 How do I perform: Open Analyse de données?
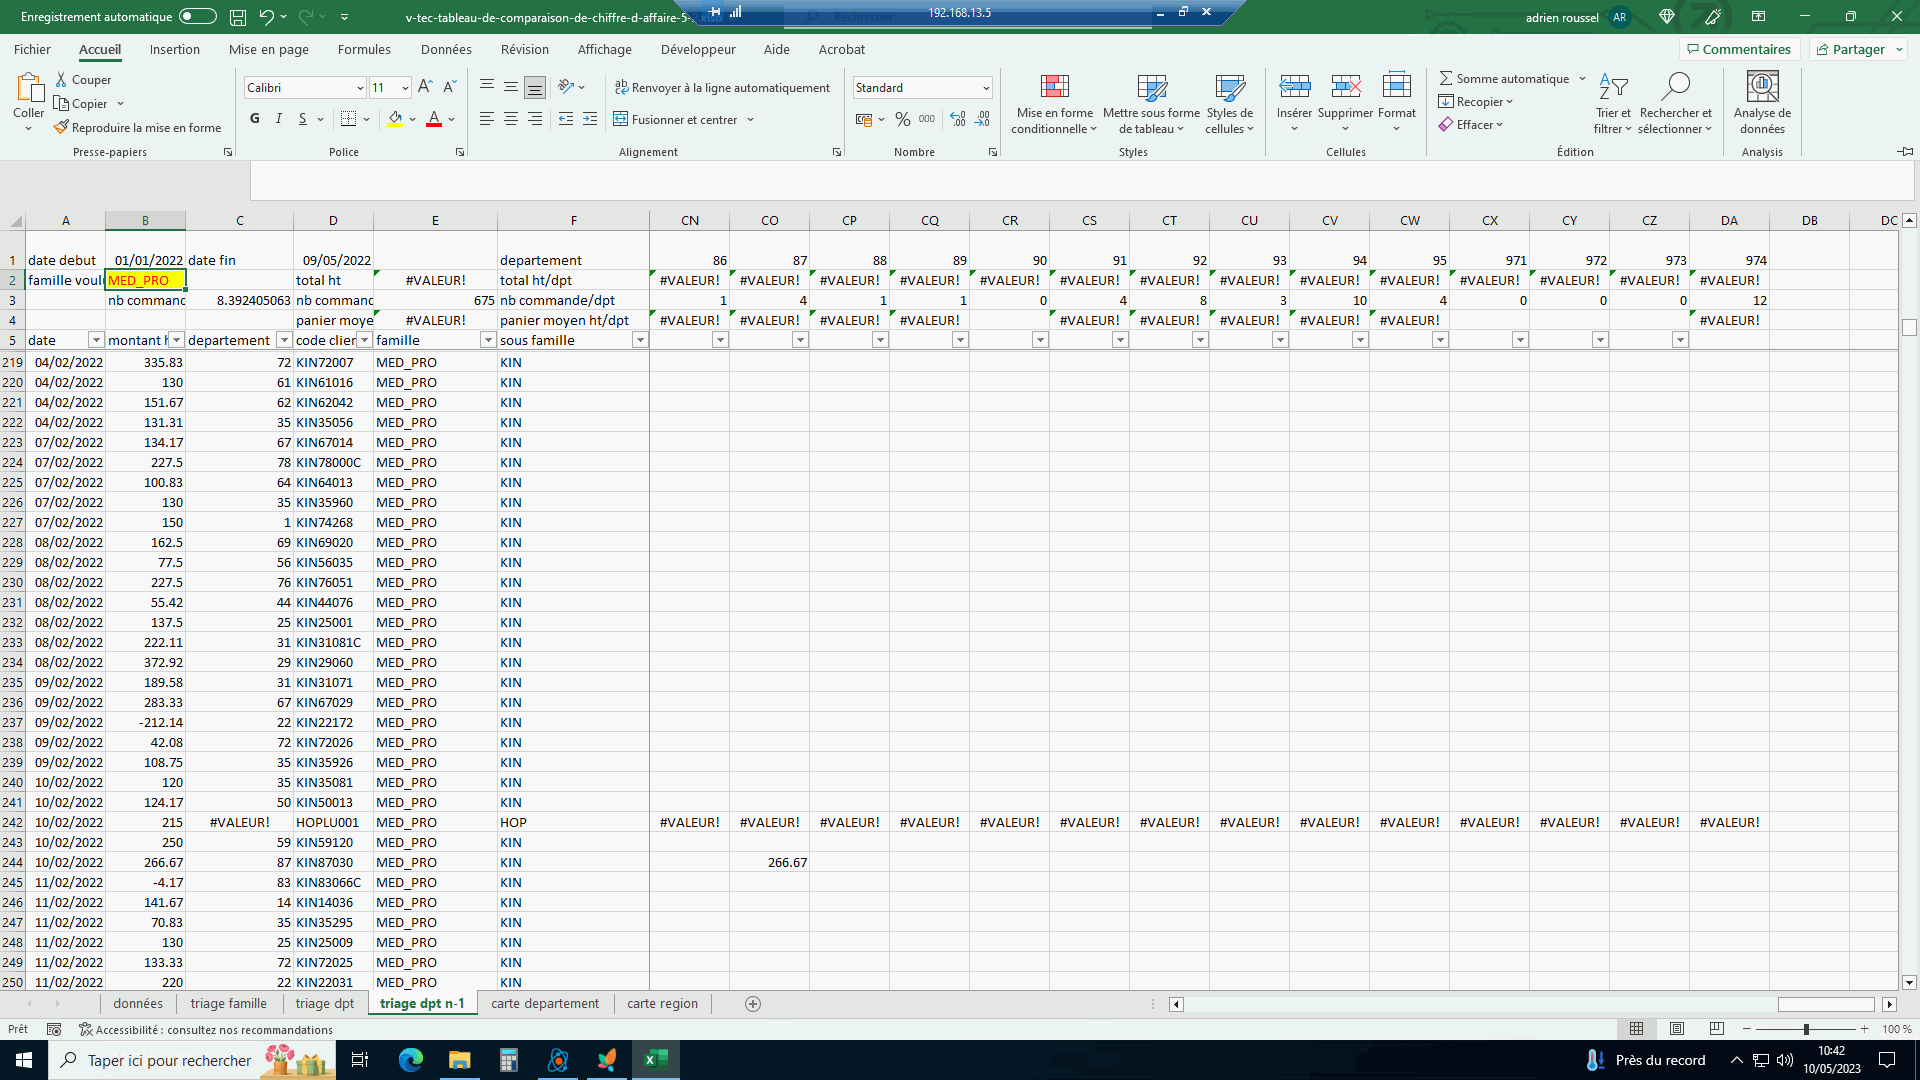click(1762, 103)
